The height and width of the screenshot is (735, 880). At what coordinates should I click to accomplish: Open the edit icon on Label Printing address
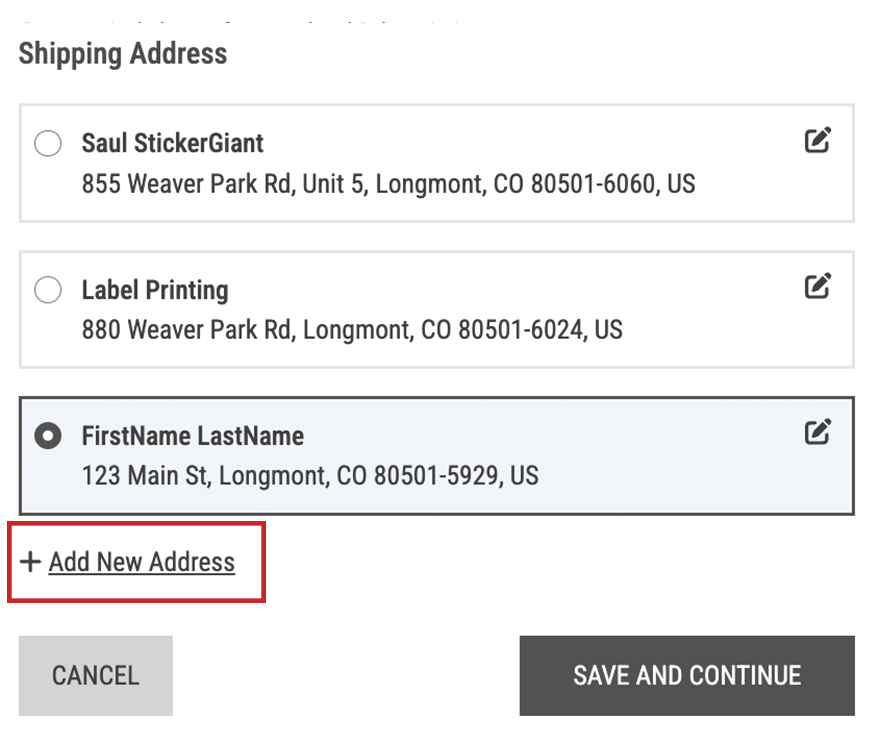(x=818, y=287)
